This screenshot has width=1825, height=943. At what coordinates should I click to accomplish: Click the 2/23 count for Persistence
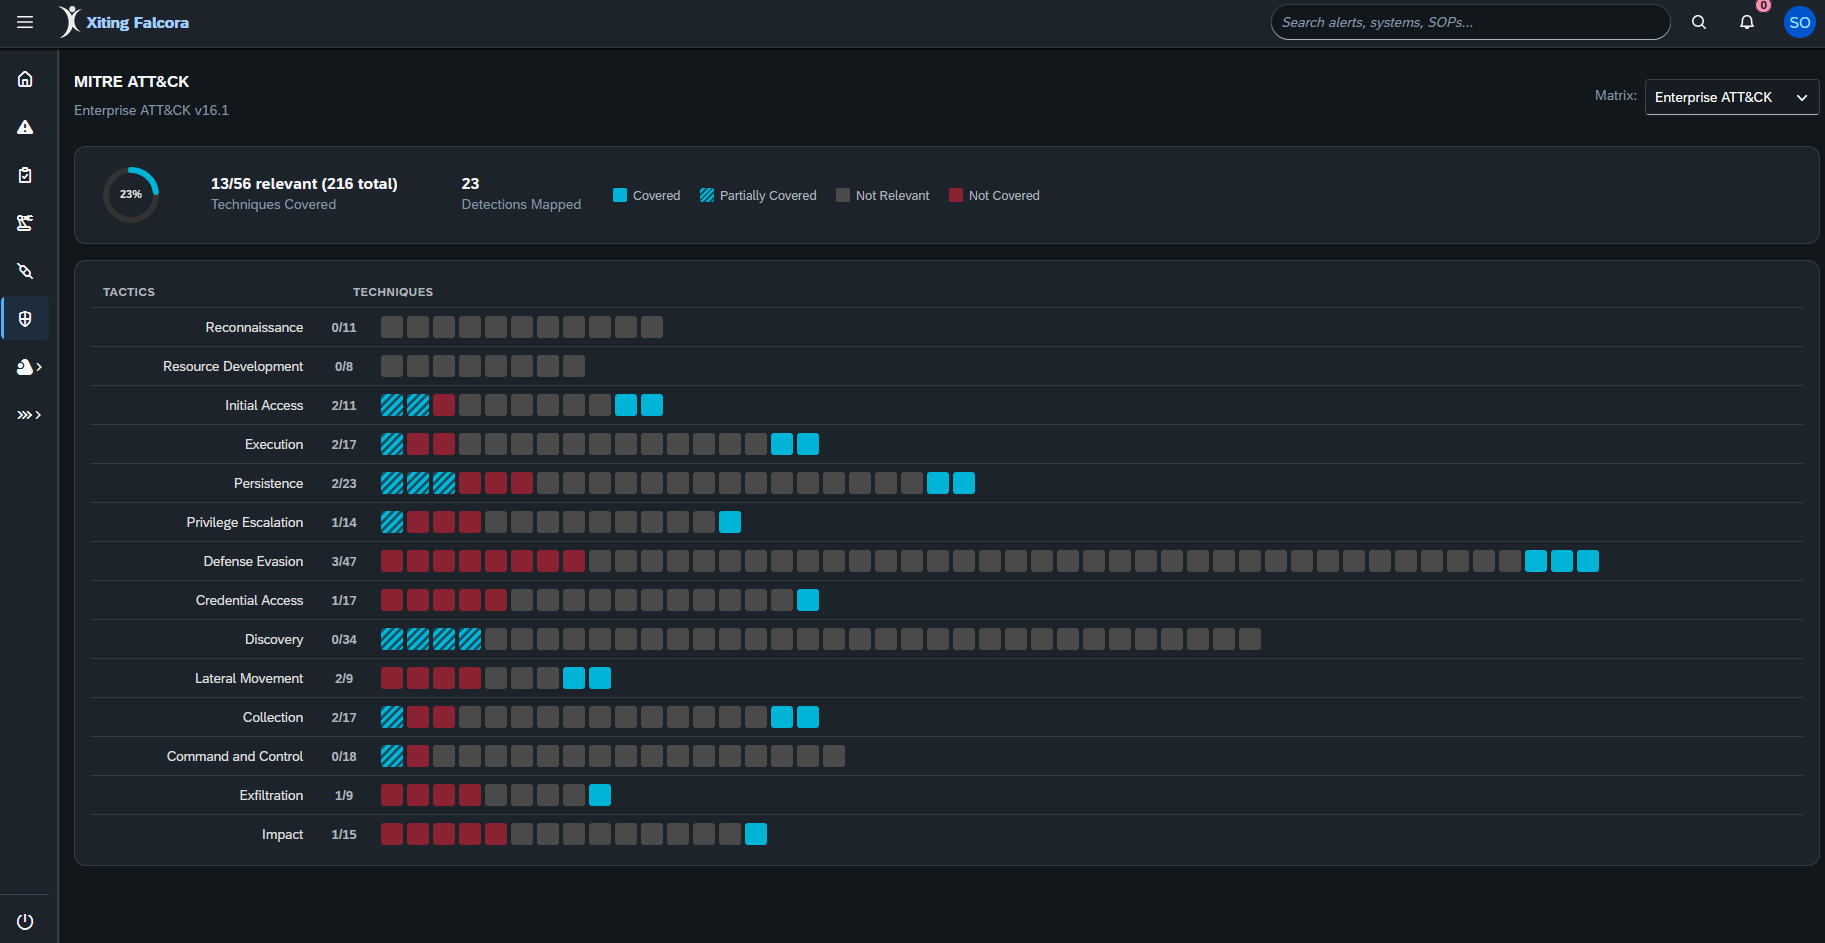pos(344,483)
